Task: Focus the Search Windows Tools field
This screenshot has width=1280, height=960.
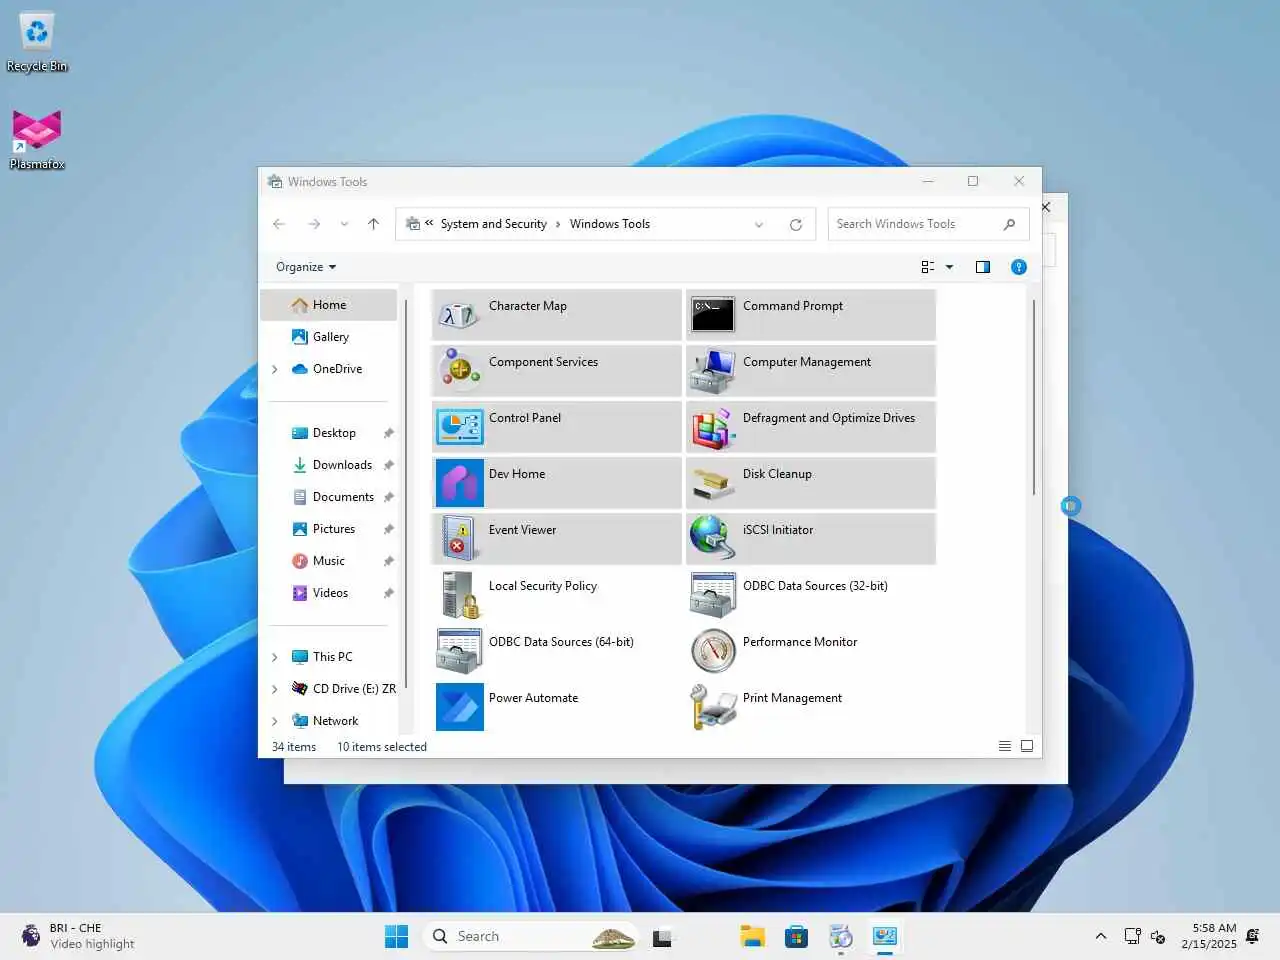Action: click(928, 224)
